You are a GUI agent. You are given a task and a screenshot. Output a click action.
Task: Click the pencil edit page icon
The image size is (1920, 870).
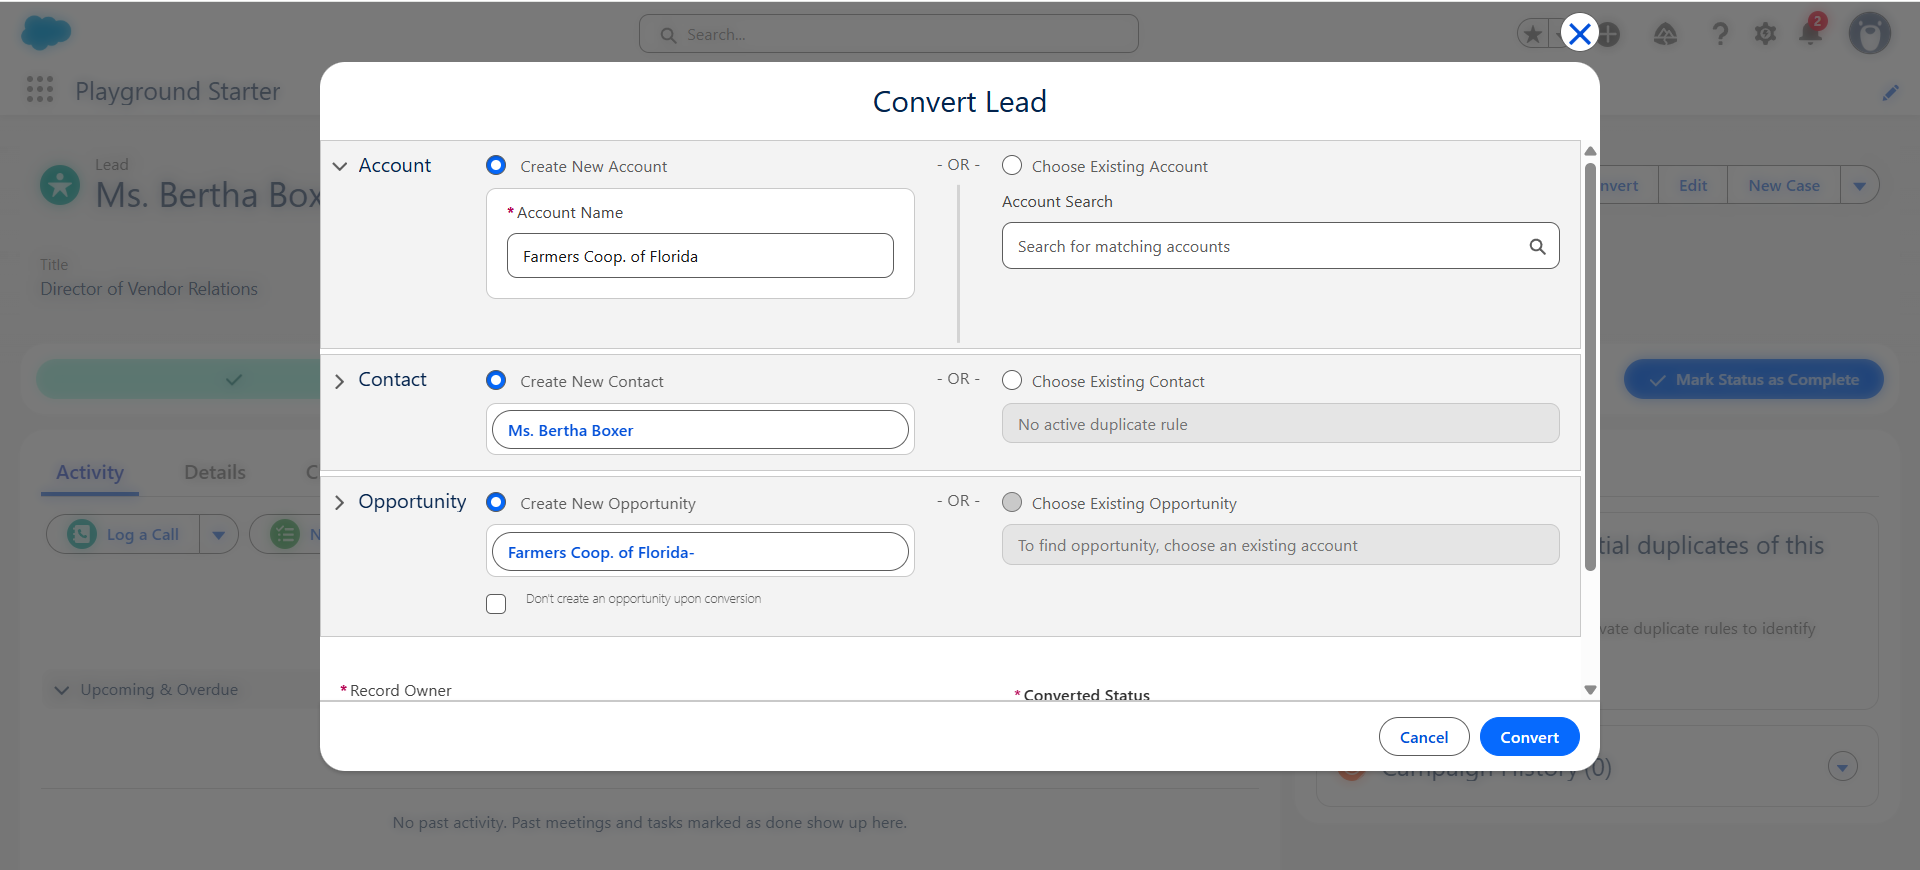(1890, 93)
